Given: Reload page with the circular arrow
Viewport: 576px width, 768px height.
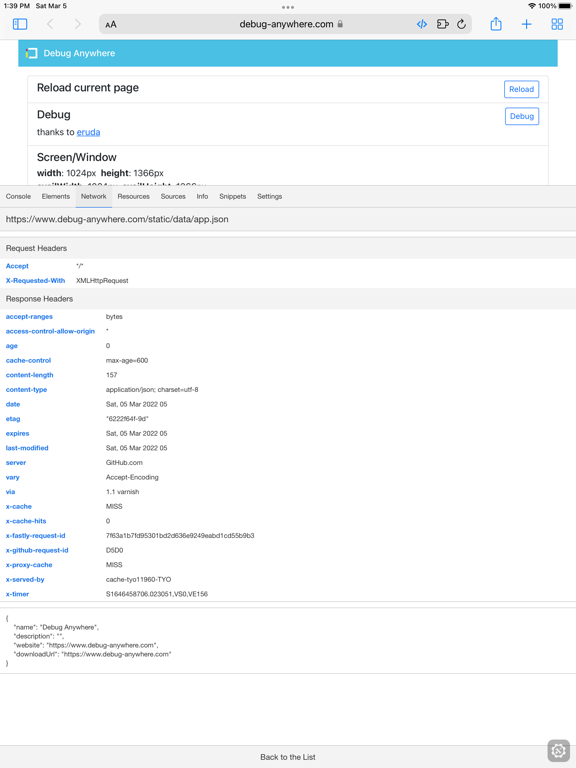Looking at the screenshot, I should [461, 24].
